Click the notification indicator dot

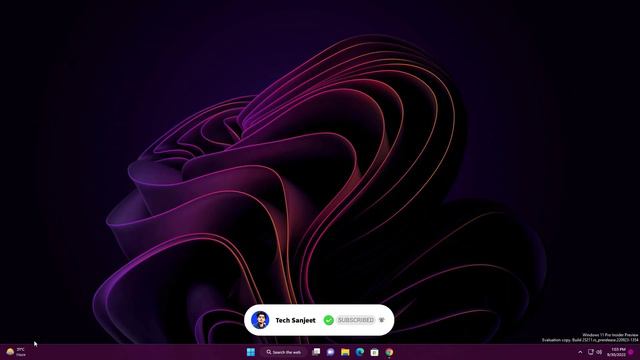(x=631, y=352)
